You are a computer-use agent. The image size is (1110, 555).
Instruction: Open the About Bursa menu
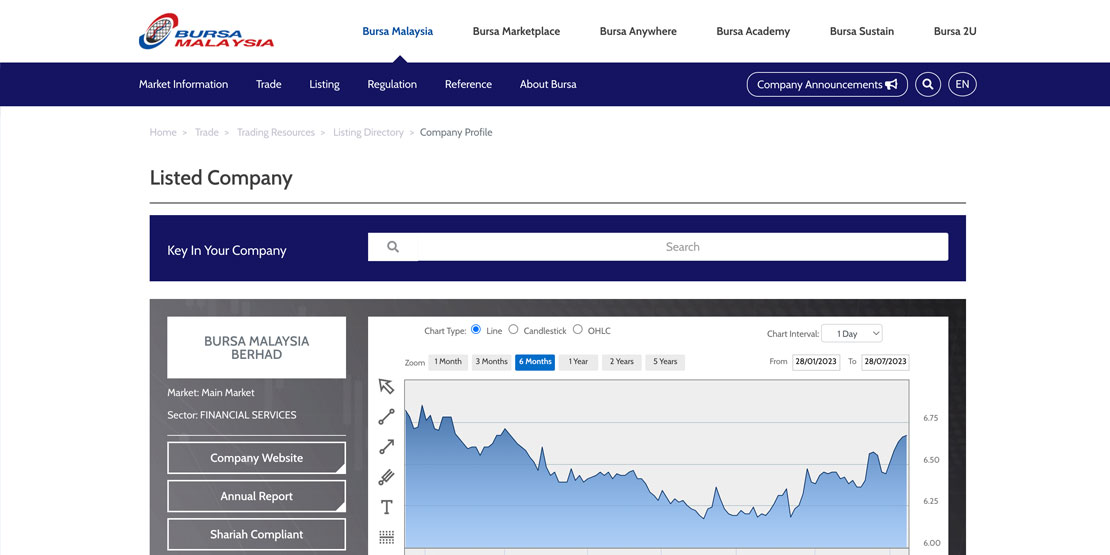point(548,84)
